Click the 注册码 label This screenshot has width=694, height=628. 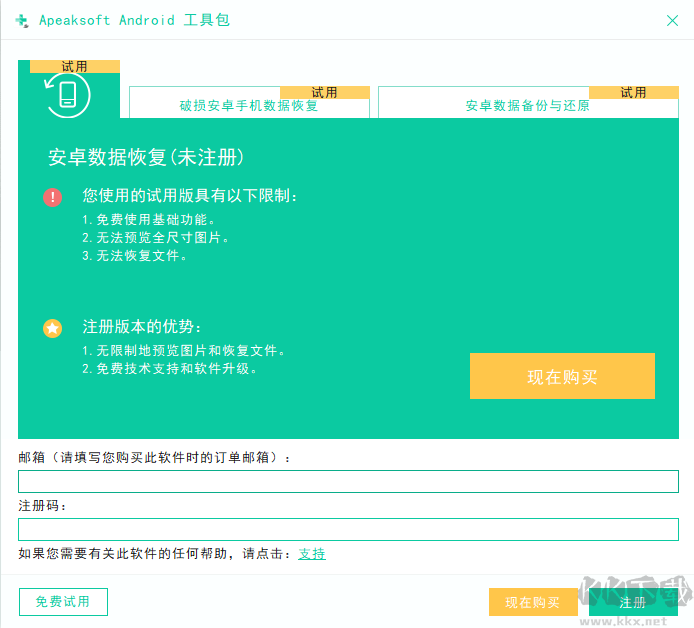coord(42,506)
